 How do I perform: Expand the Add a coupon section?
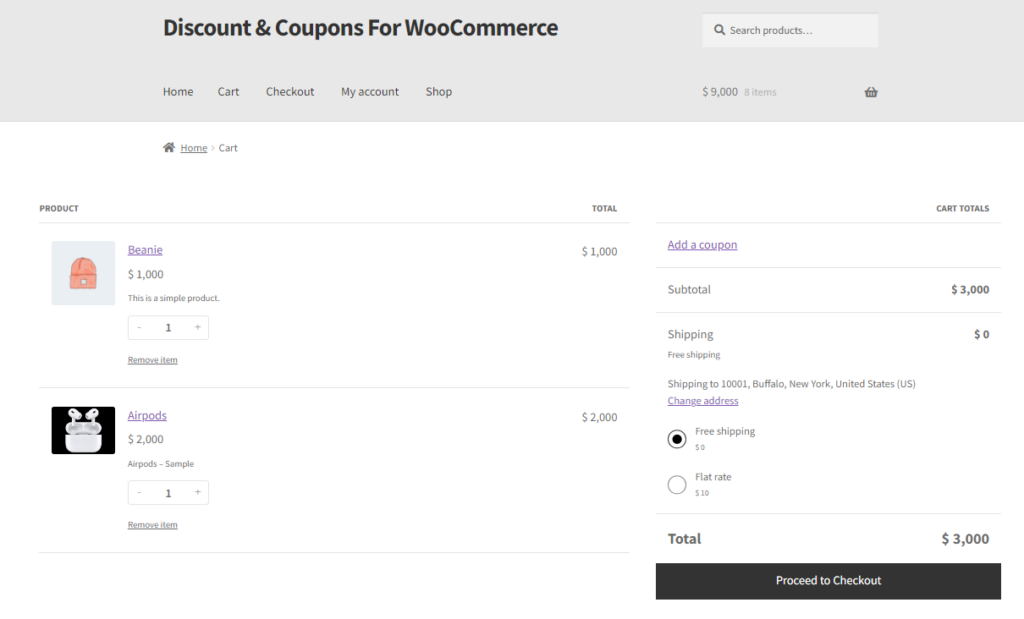tap(702, 245)
